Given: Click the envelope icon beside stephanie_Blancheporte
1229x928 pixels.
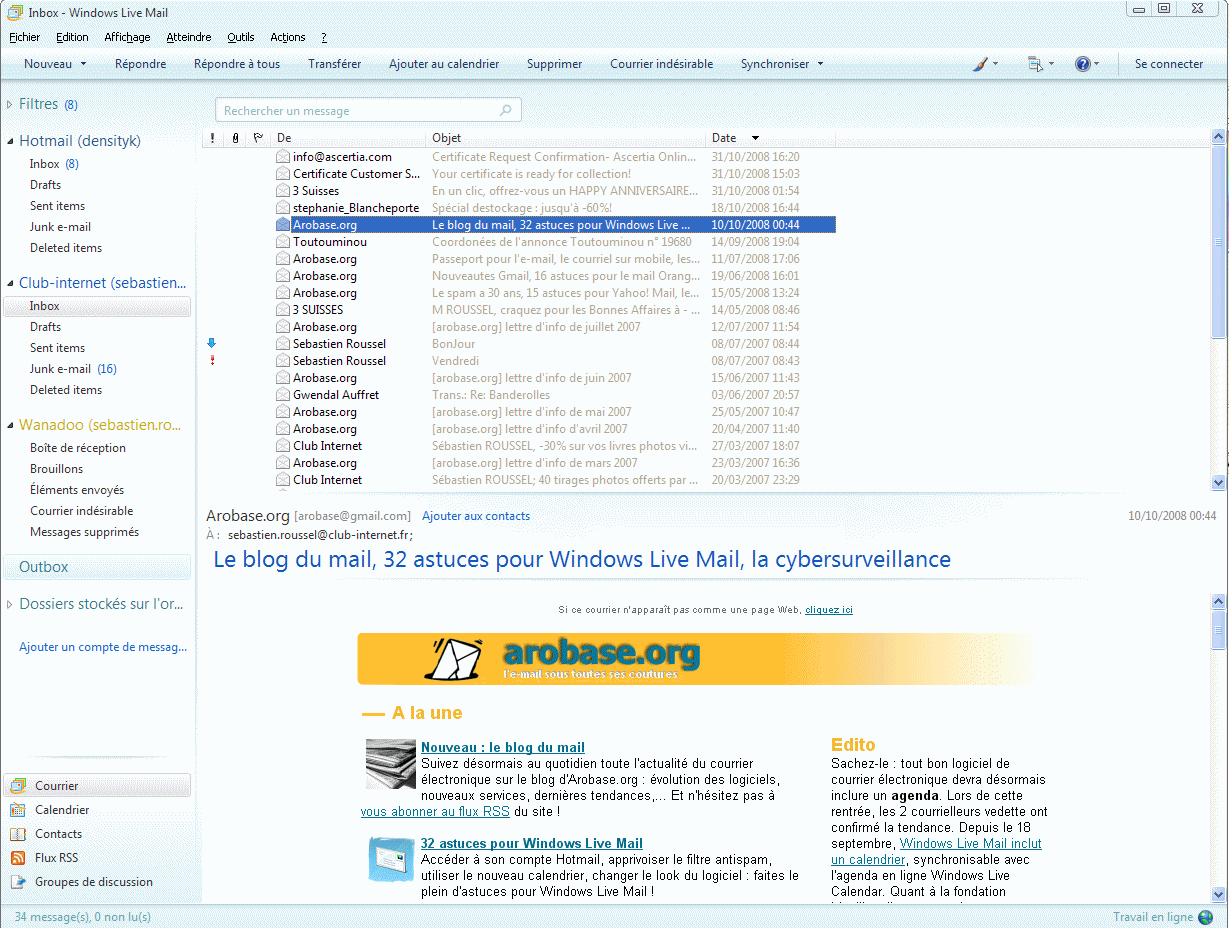Looking at the screenshot, I should [283, 208].
